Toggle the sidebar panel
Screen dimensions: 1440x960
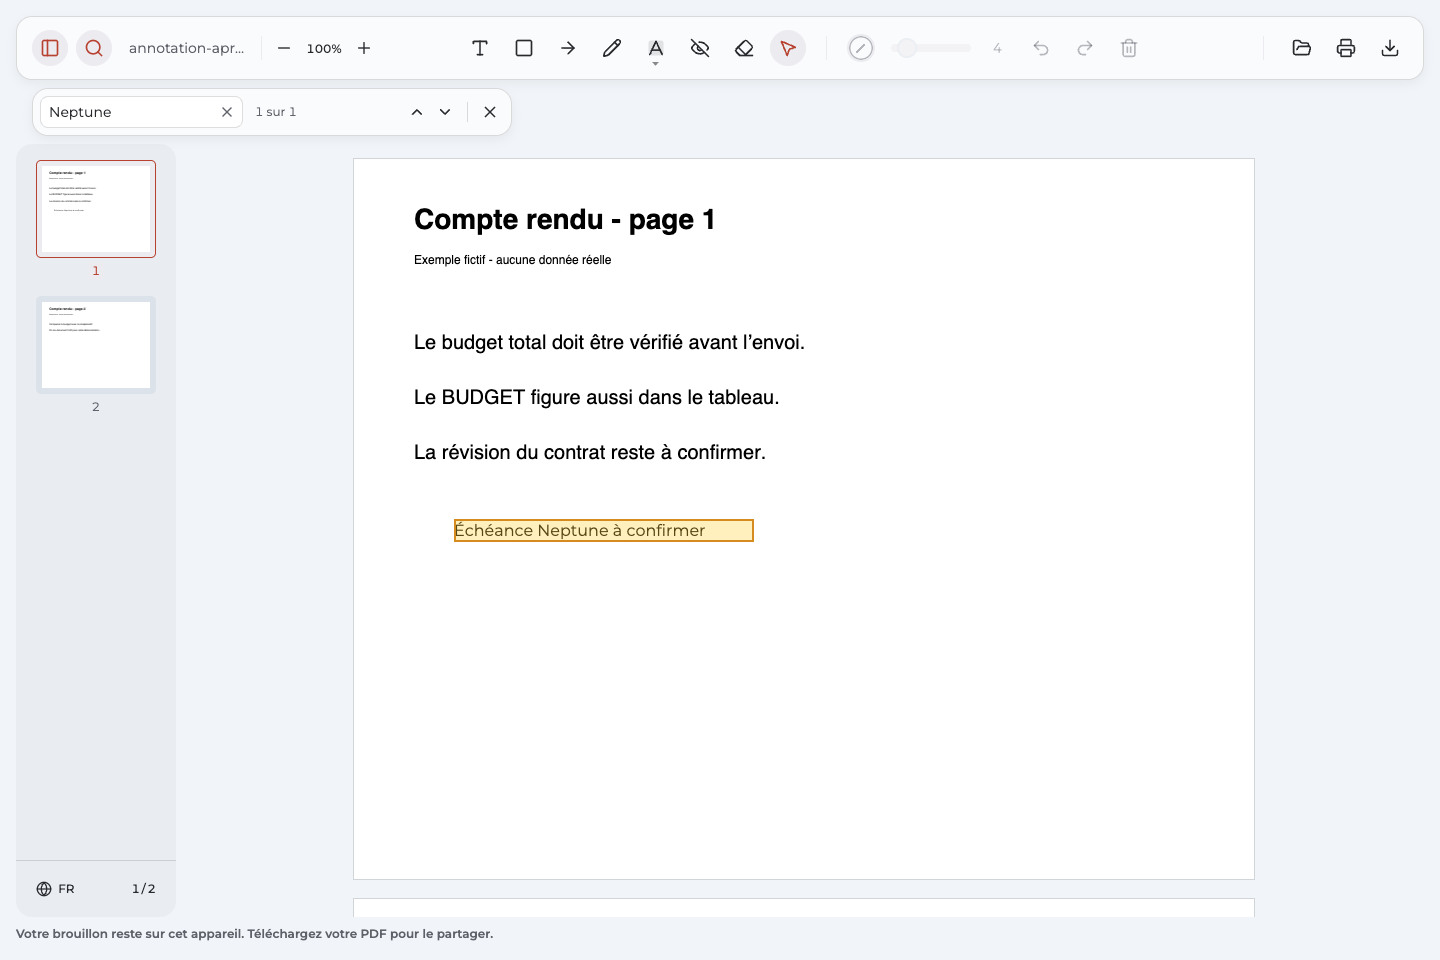point(50,48)
